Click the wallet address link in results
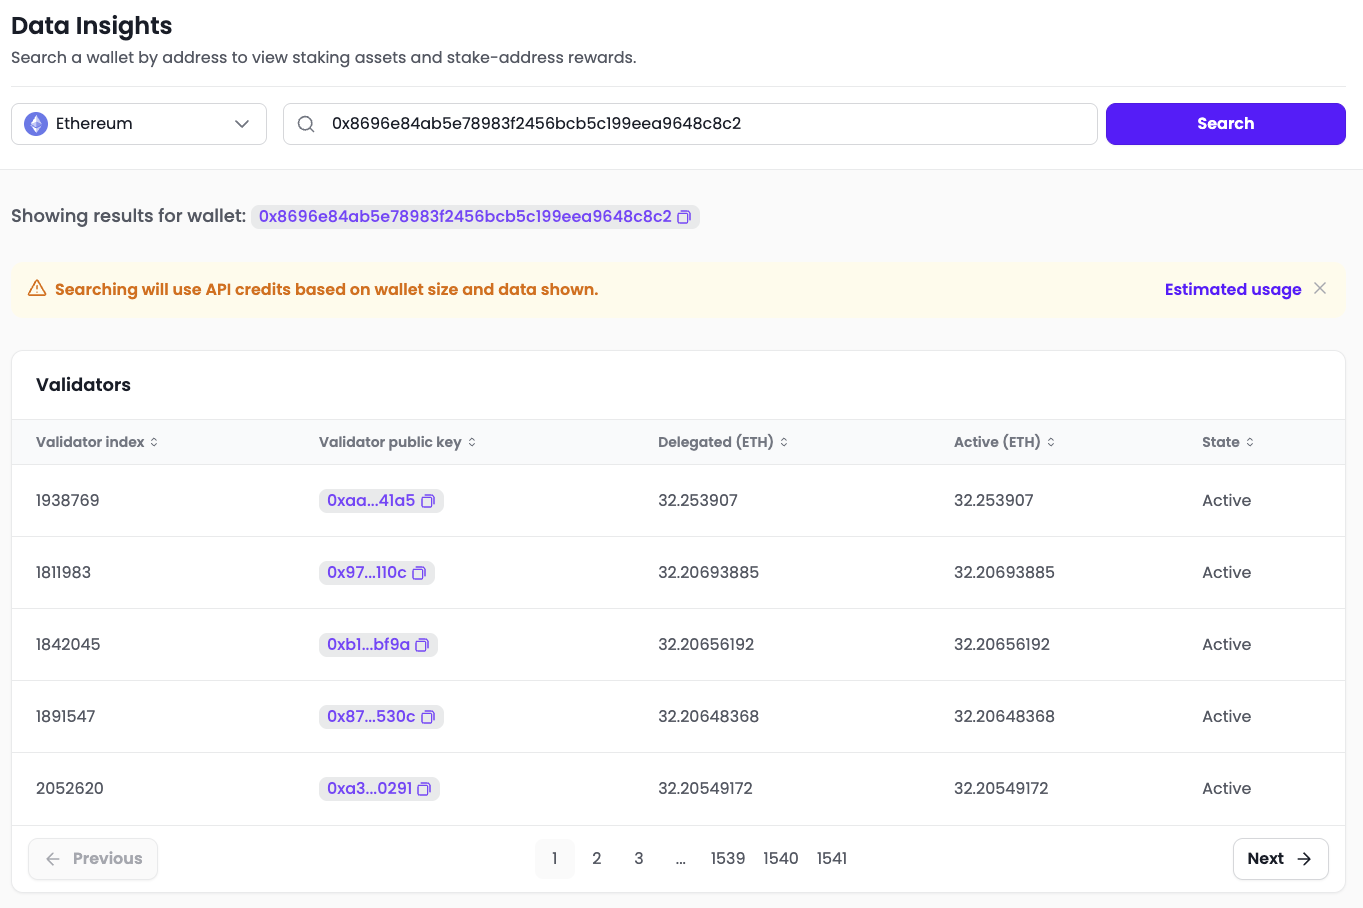Image resolution: width=1363 pixels, height=908 pixels. click(x=465, y=217)
